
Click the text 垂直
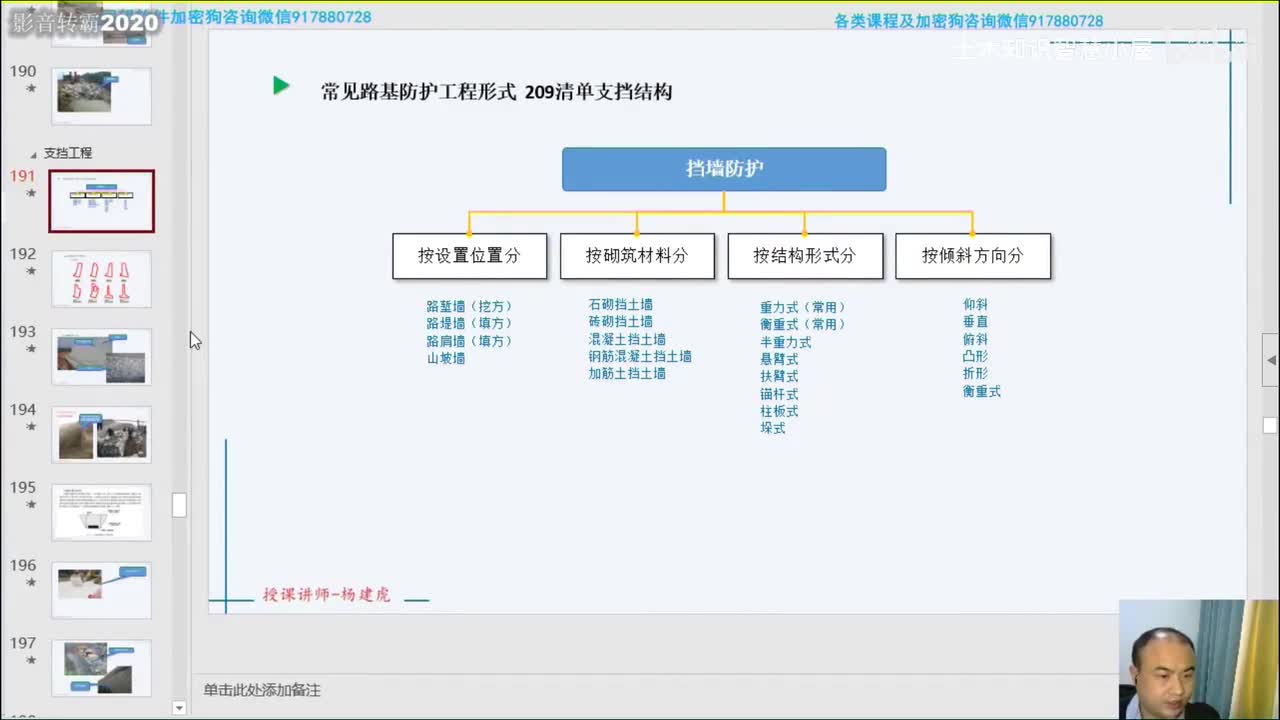point(975,321)
